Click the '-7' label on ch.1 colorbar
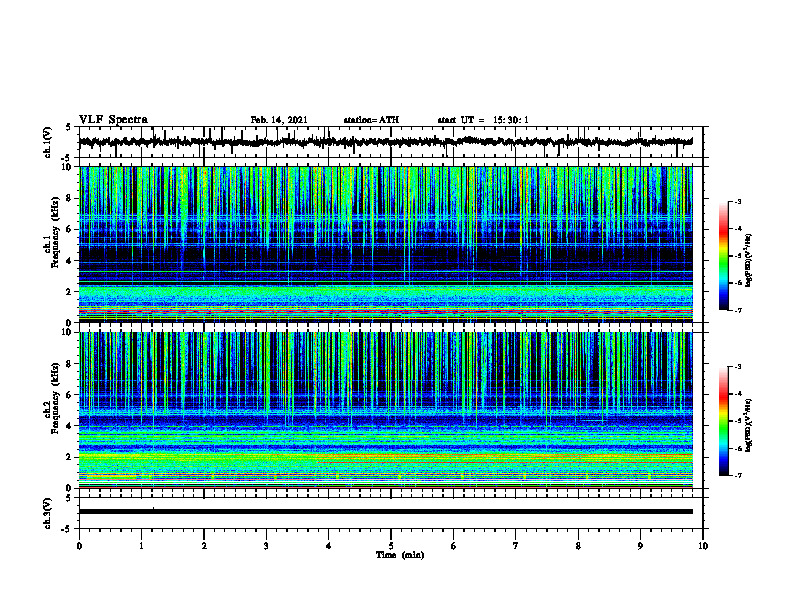Screen dimensions: 792x612 (738, 310)
